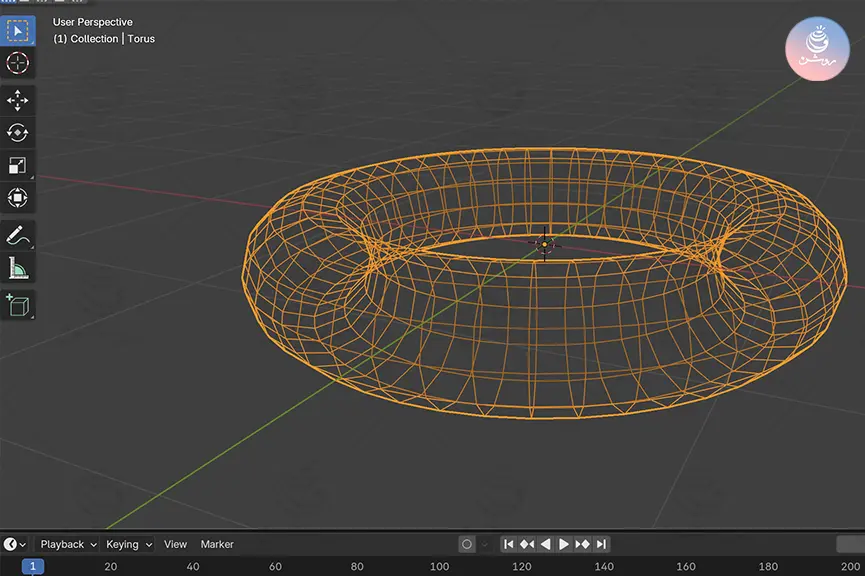Pick the Rotate tool
Viewport: 865px width, 576px height.
(18, 132)
